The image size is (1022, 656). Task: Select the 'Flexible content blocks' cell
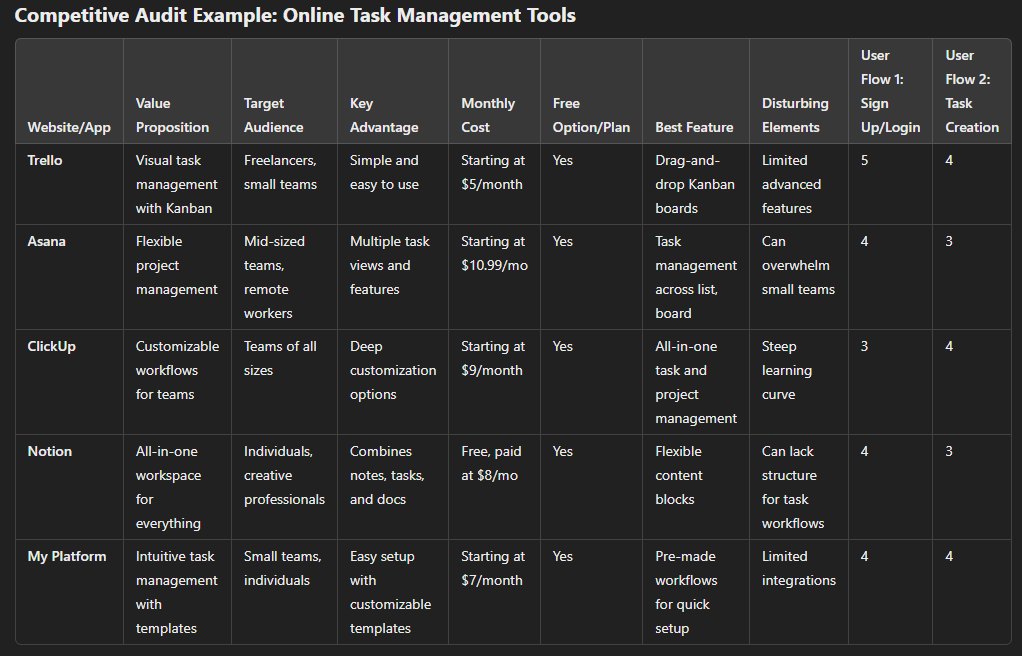pyautogui.click(x=679, y=475)
